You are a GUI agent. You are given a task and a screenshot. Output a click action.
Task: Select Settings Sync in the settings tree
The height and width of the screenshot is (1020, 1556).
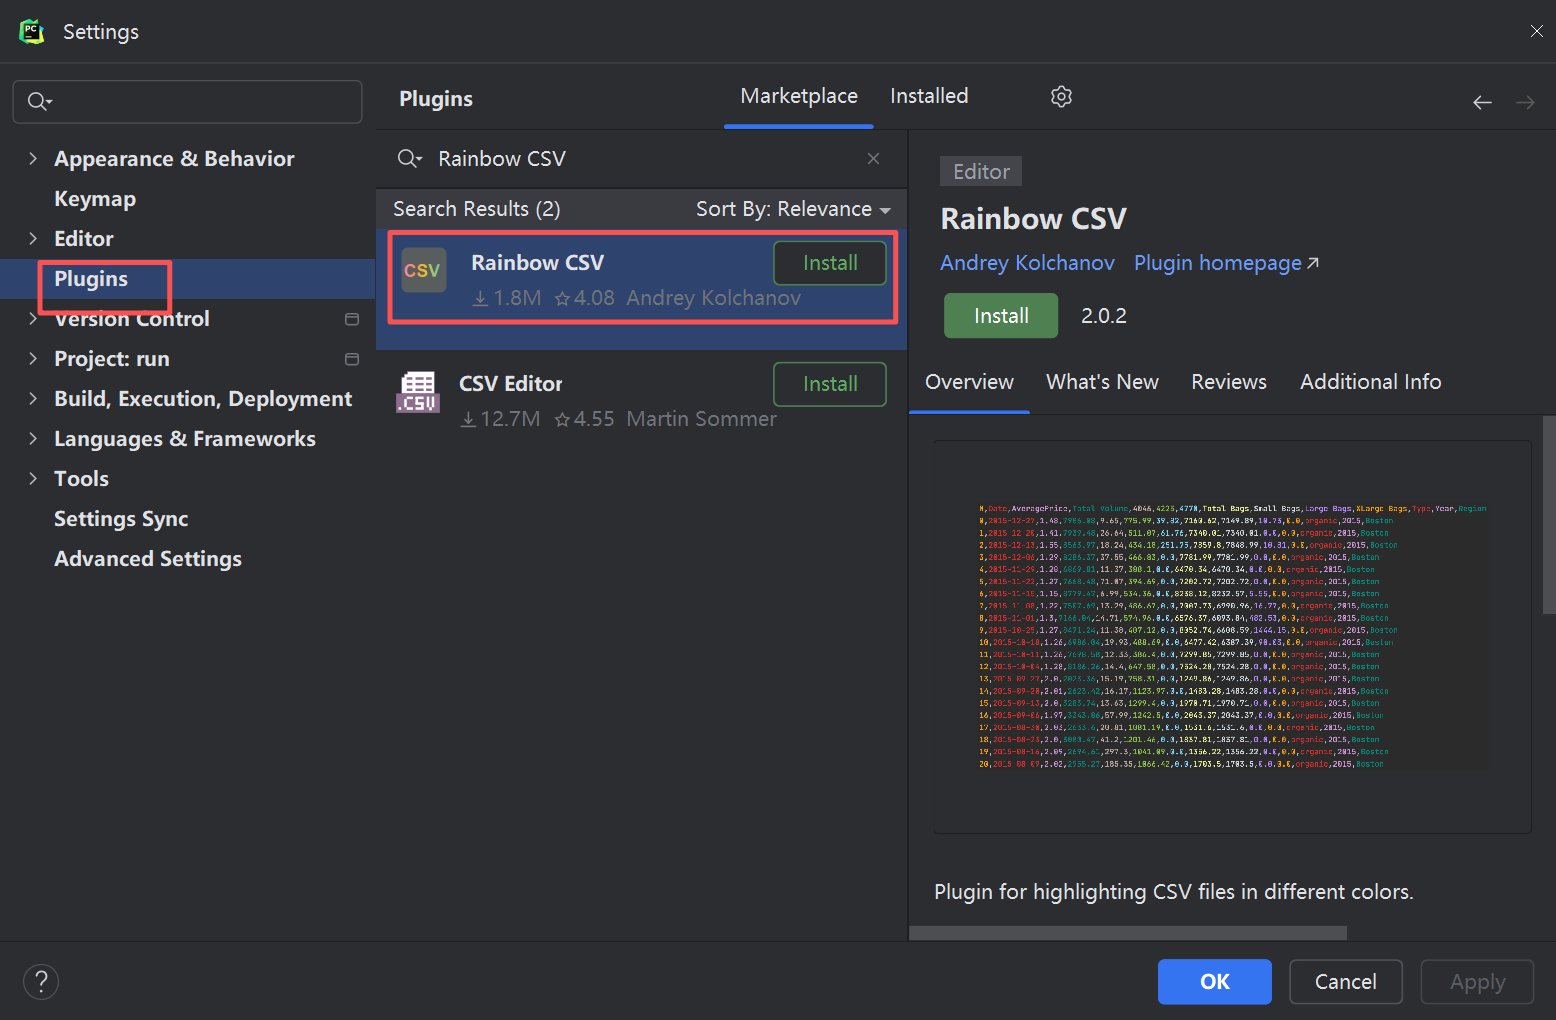coord(121,519)
